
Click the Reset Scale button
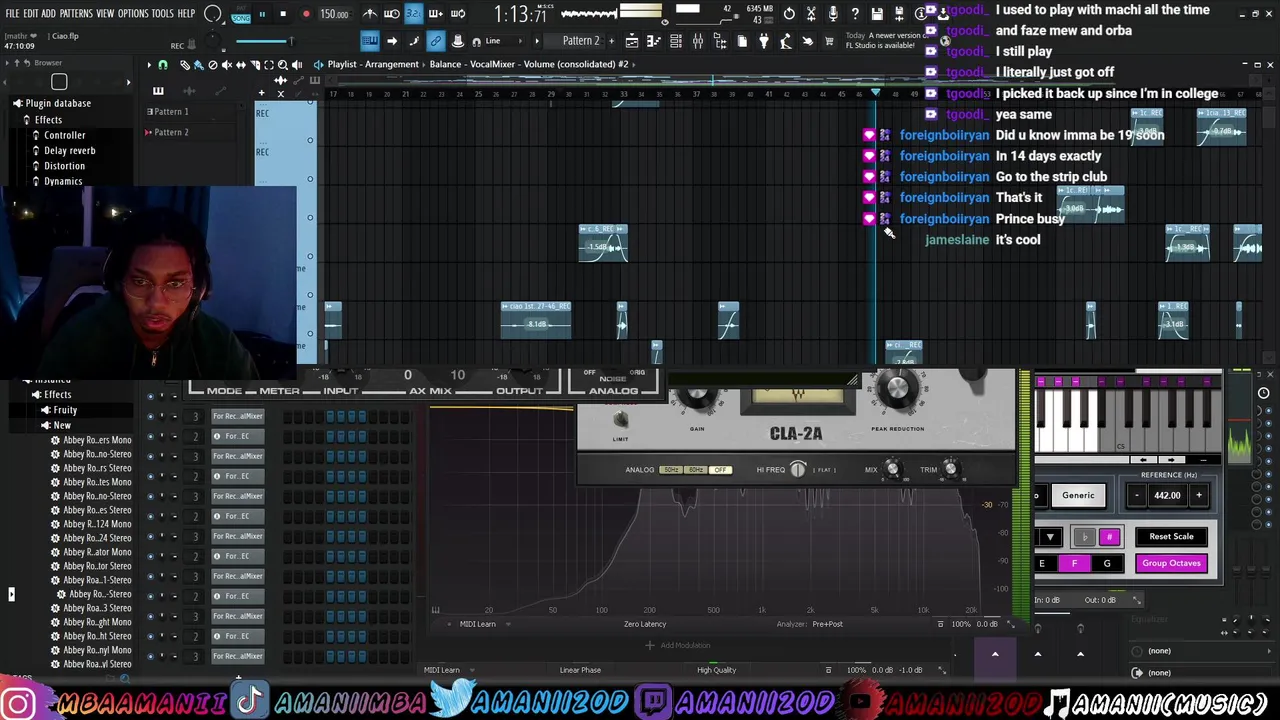tap(1171, 537)
